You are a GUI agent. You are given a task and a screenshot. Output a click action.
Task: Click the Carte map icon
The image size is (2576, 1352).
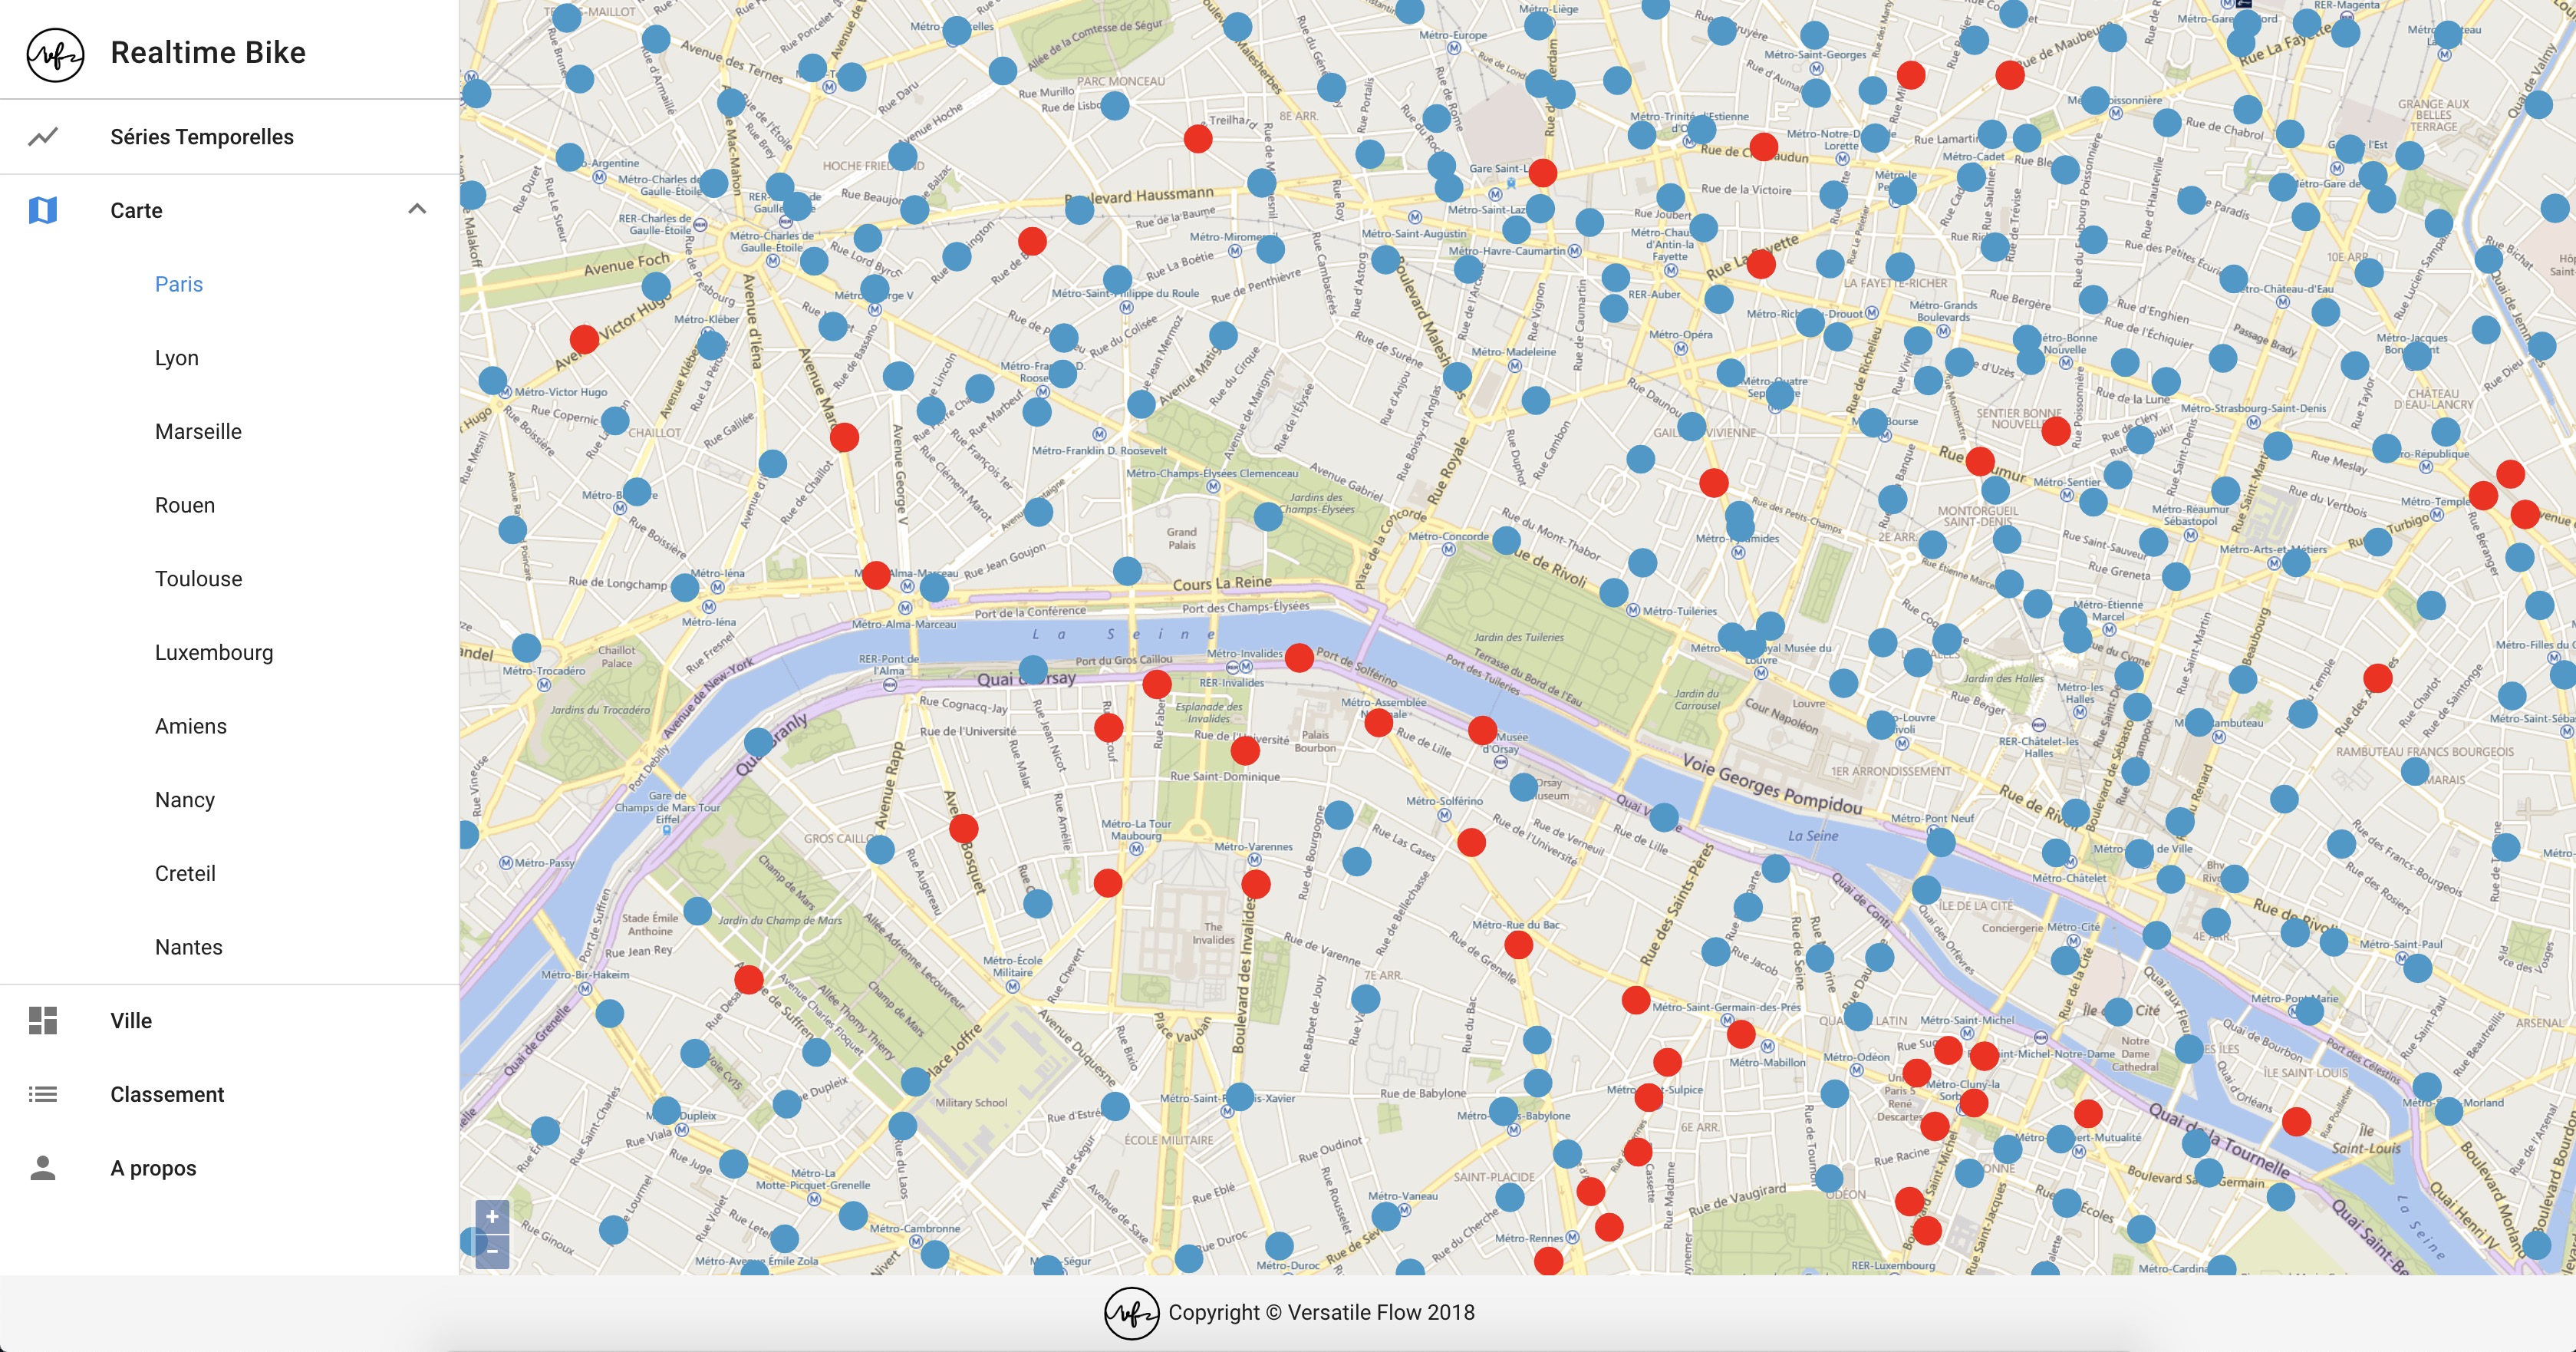pos(43,210)
